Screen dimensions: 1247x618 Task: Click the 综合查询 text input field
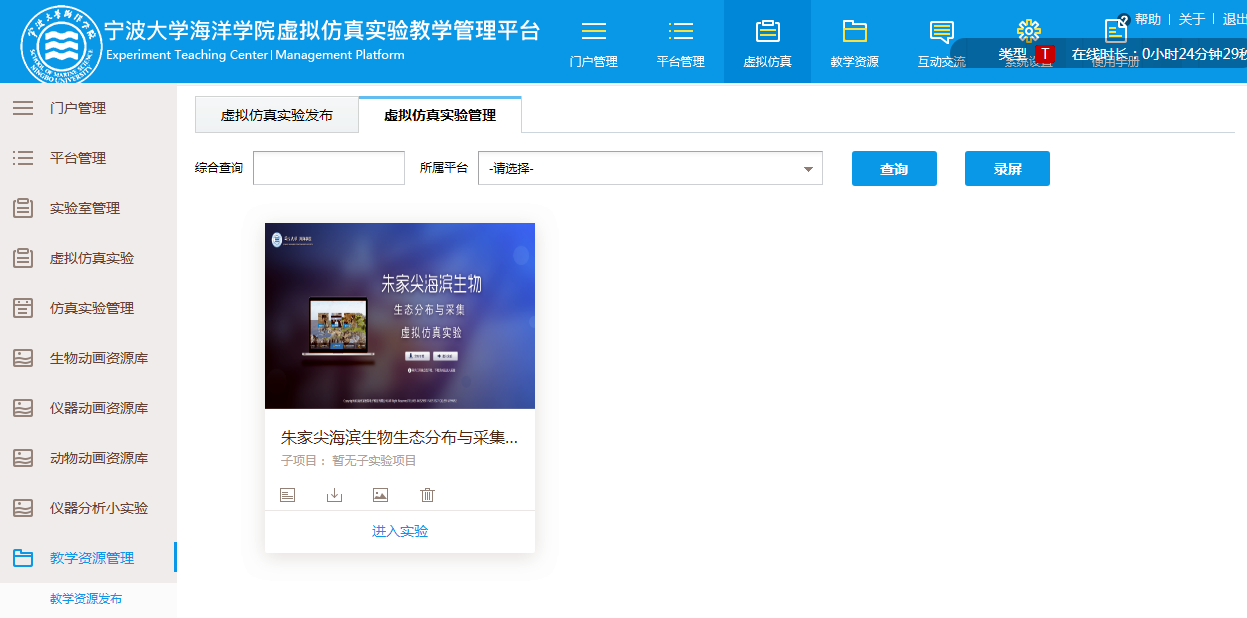pos(329,169)
